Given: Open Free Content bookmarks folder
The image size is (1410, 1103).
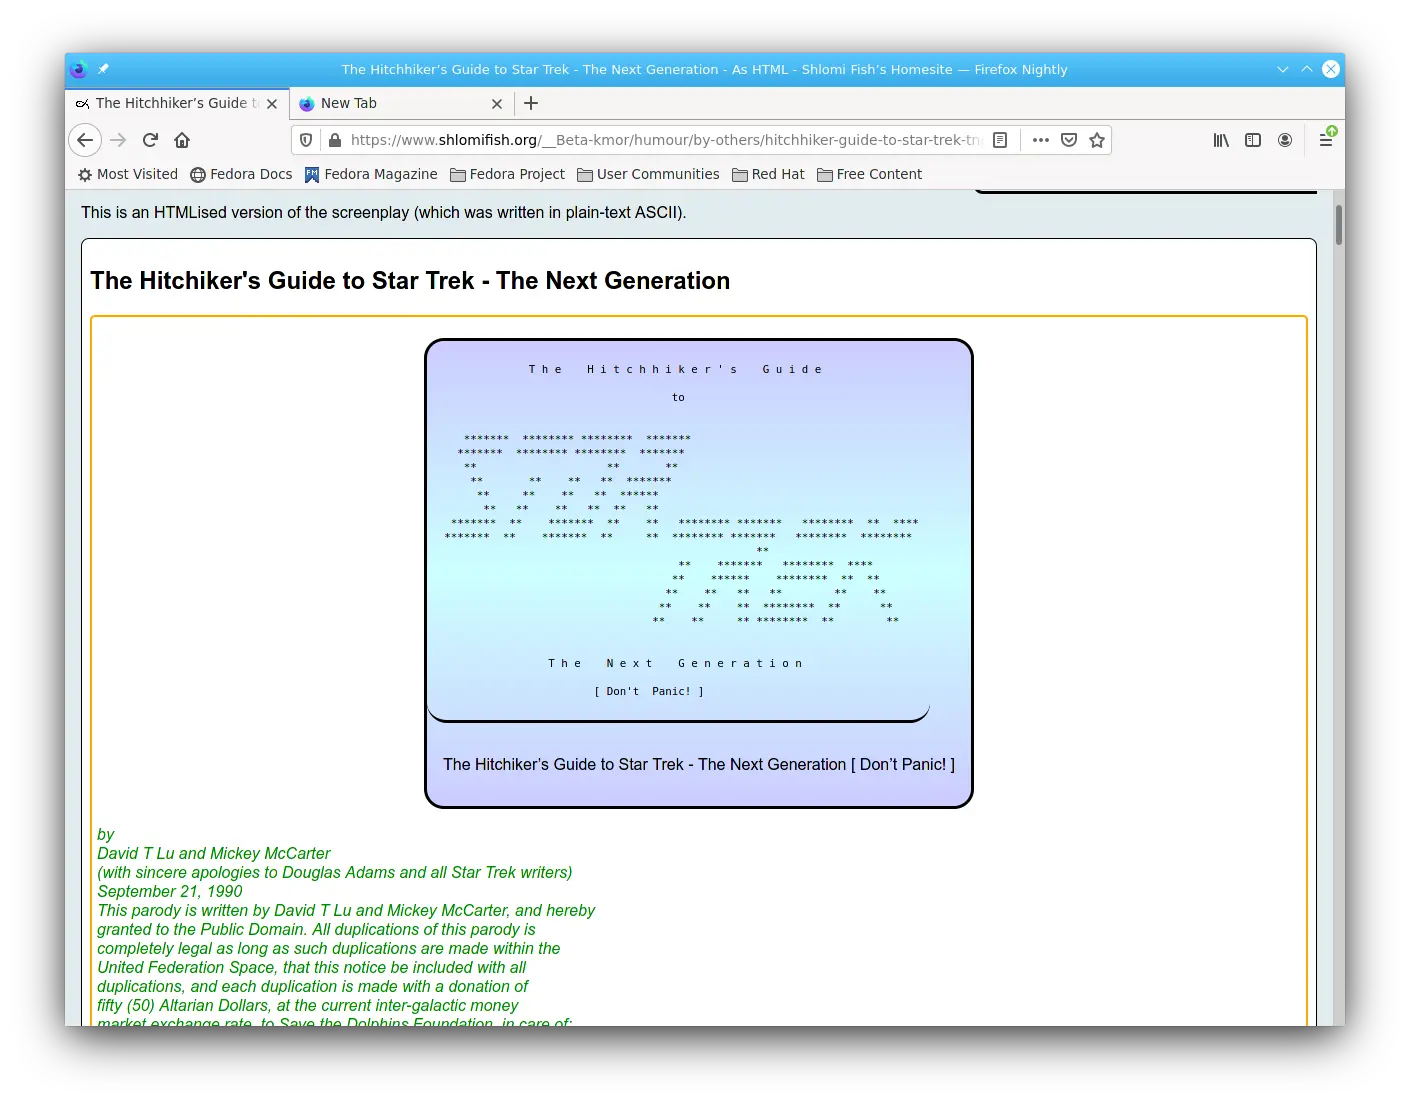Looking at the screenshot, I should tap(869, 174).
